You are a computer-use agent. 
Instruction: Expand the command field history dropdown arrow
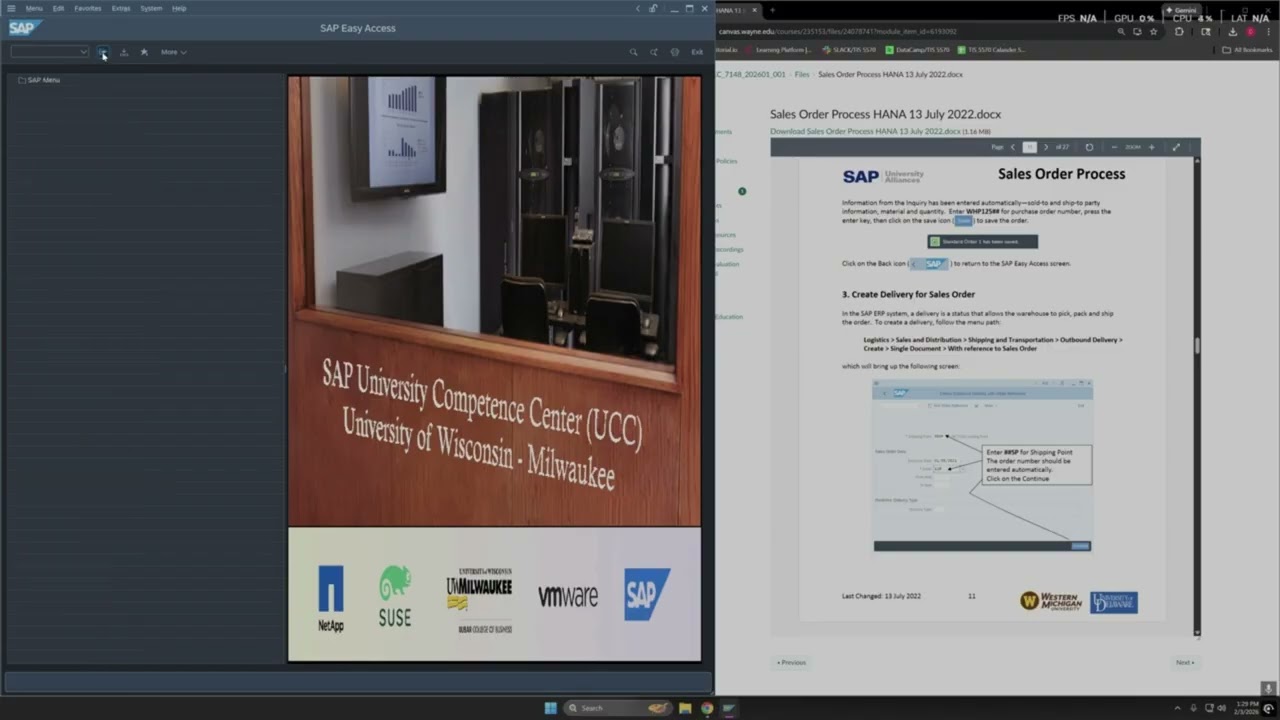tap(84, 52)
